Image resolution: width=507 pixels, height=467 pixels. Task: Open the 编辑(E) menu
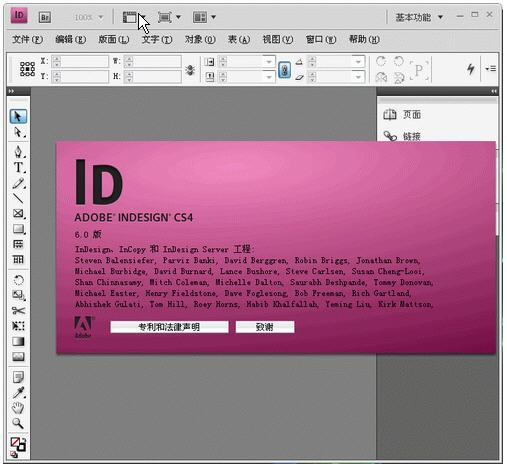(x=71, y=39)
